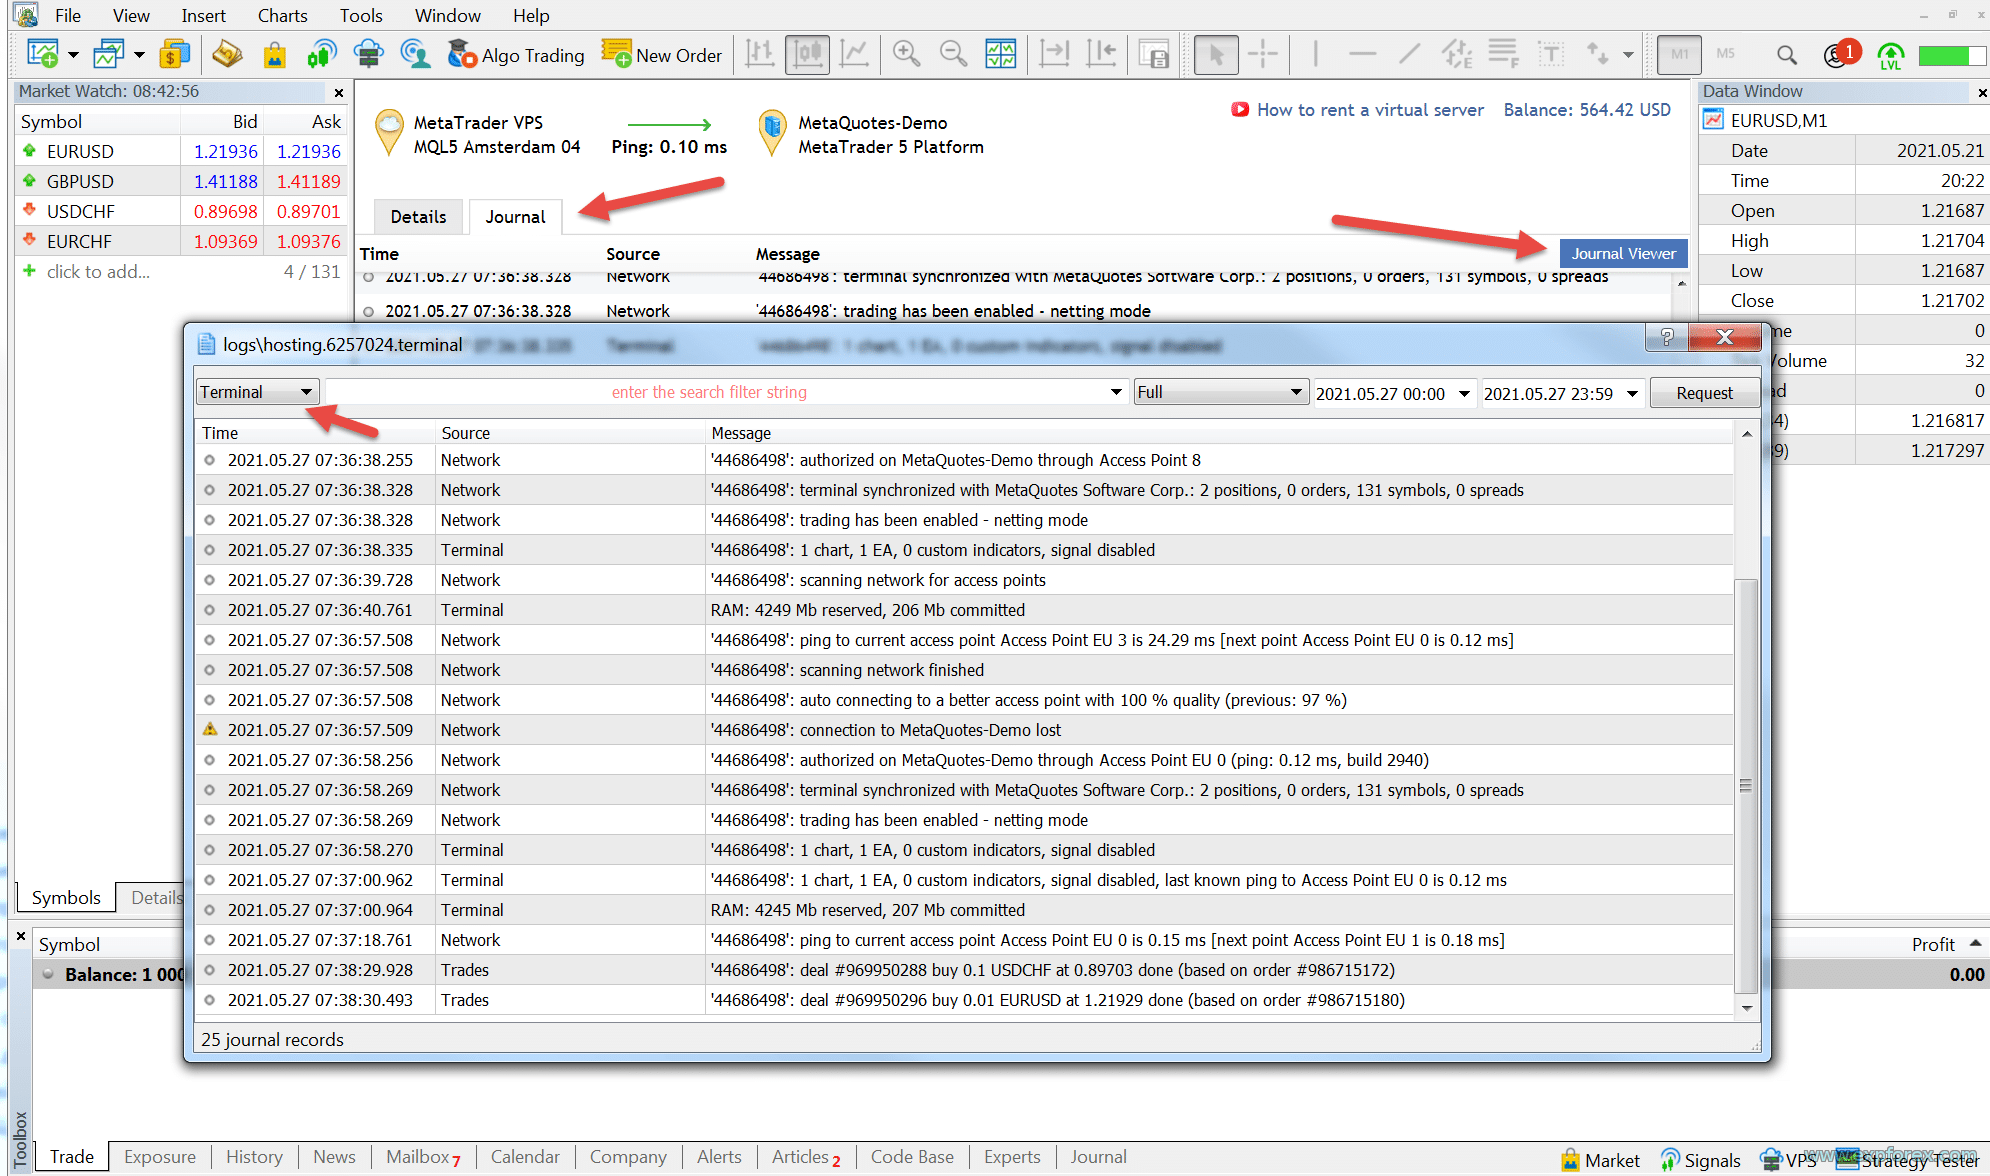Viewport: 1990px width, 1176px height.
Task: Switch to bar chart view
Action: tap(760, 54)
